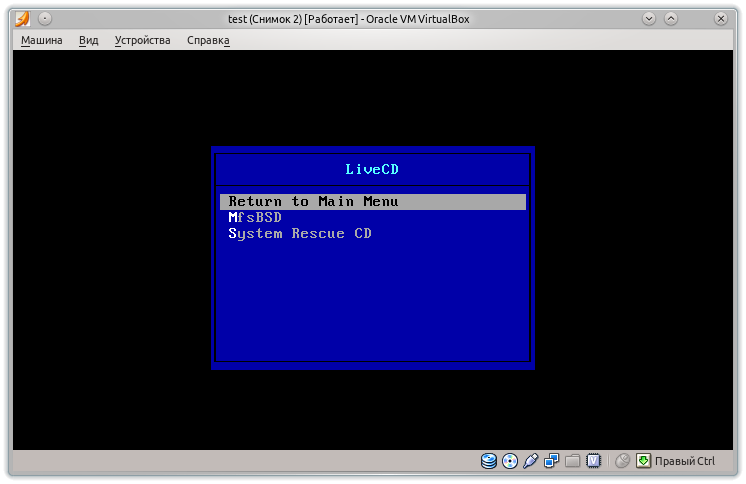Open the Устройства menu
This screenshot has width=746, height=484.
tap(142, 40)
